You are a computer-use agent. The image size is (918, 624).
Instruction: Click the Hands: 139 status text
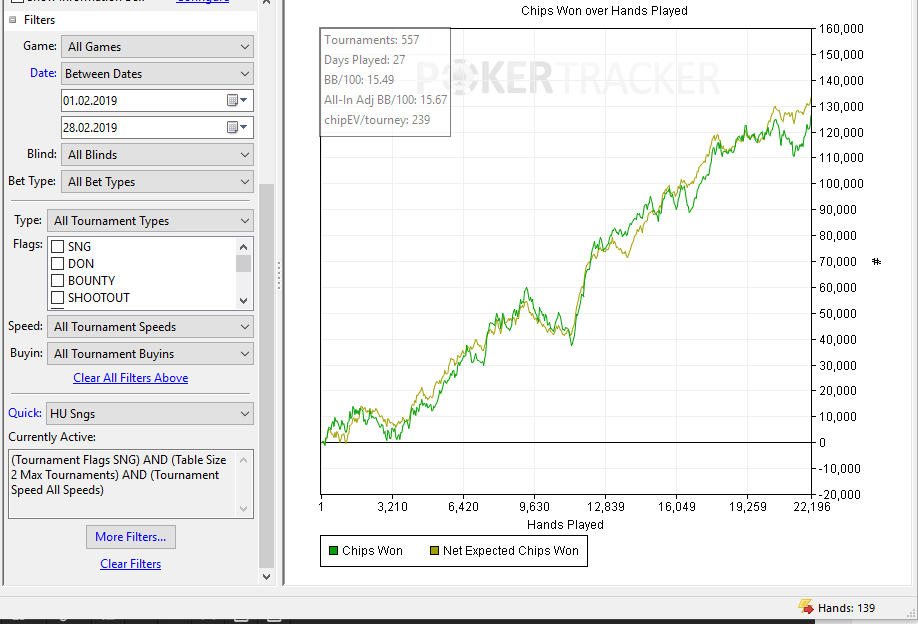[847, 608]
